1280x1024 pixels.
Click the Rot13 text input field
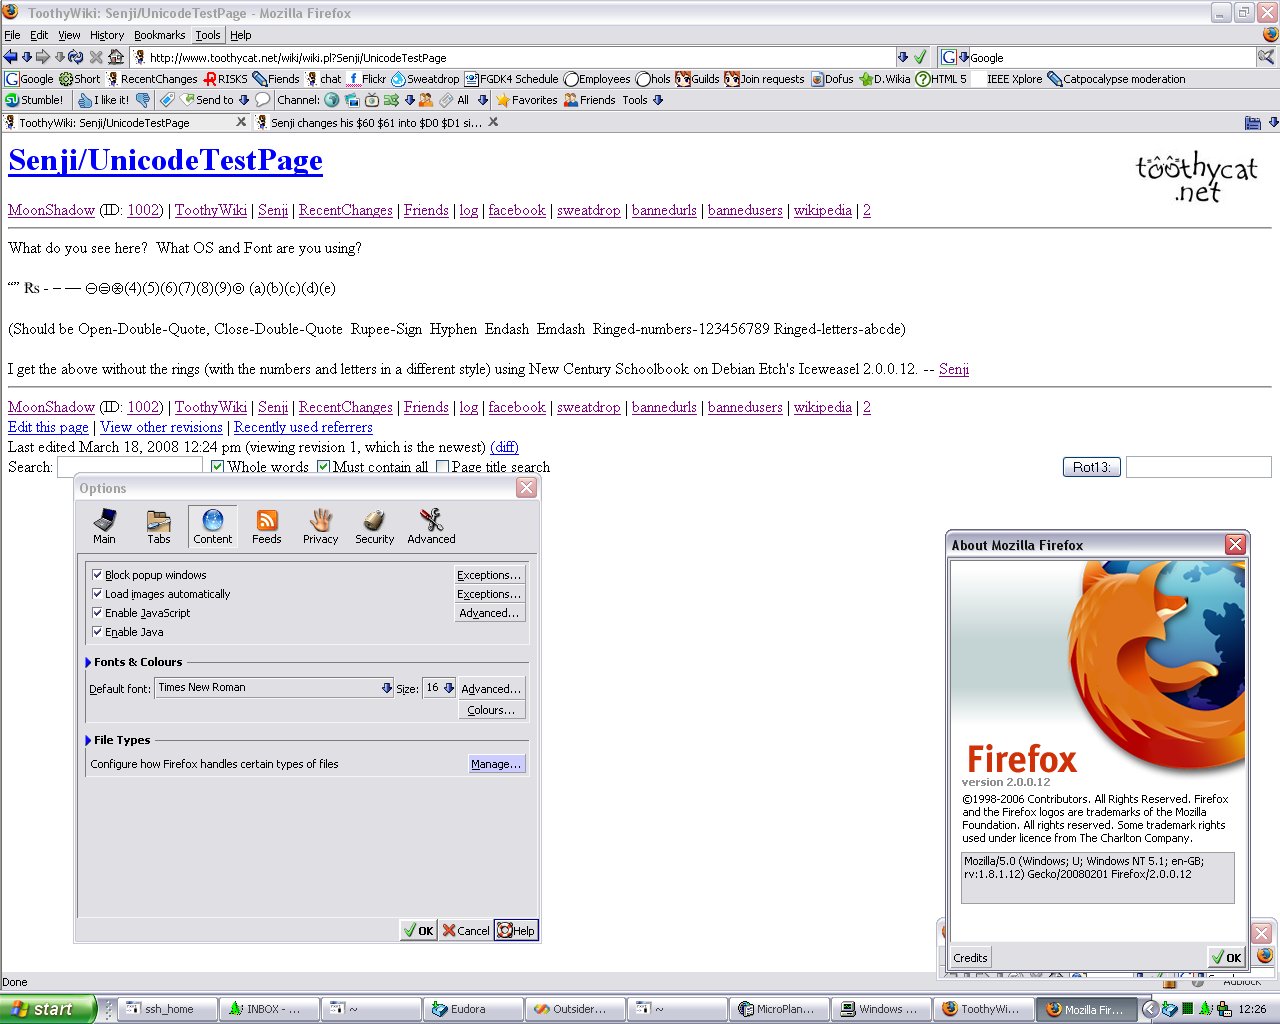pyautogui.click(x=1199, y=467)
